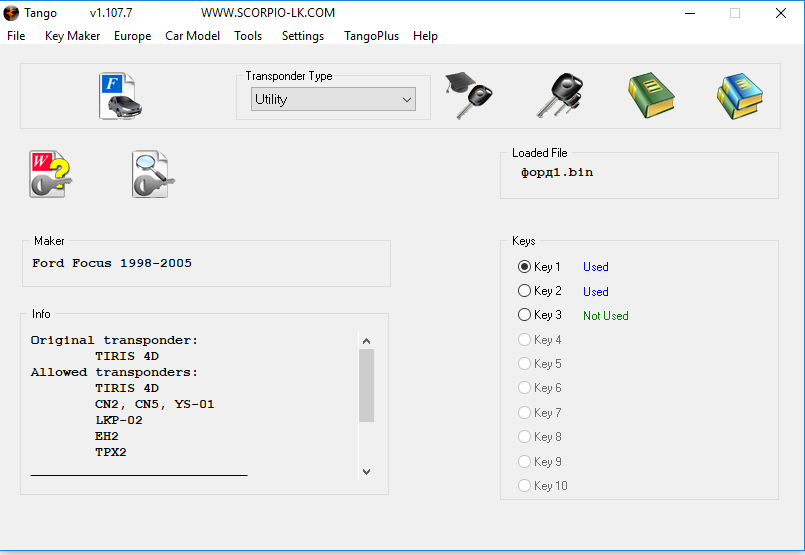Click the Info scrollbar up arrow
The height and width of the screenshot is (555, 805).
pyautogui.click(x=367, y=341)
